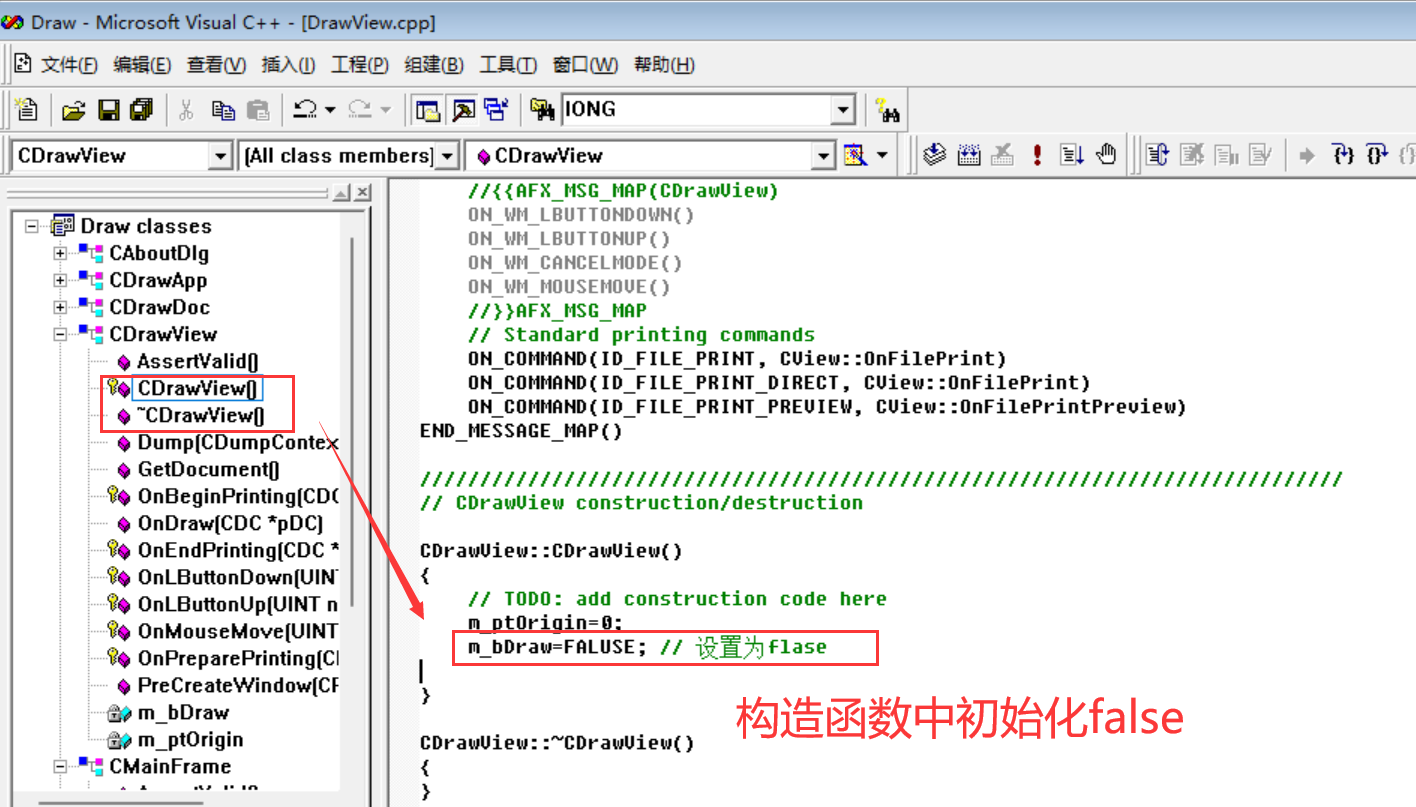
Task: Click the Go debug icon
Action: [1072, 155]
